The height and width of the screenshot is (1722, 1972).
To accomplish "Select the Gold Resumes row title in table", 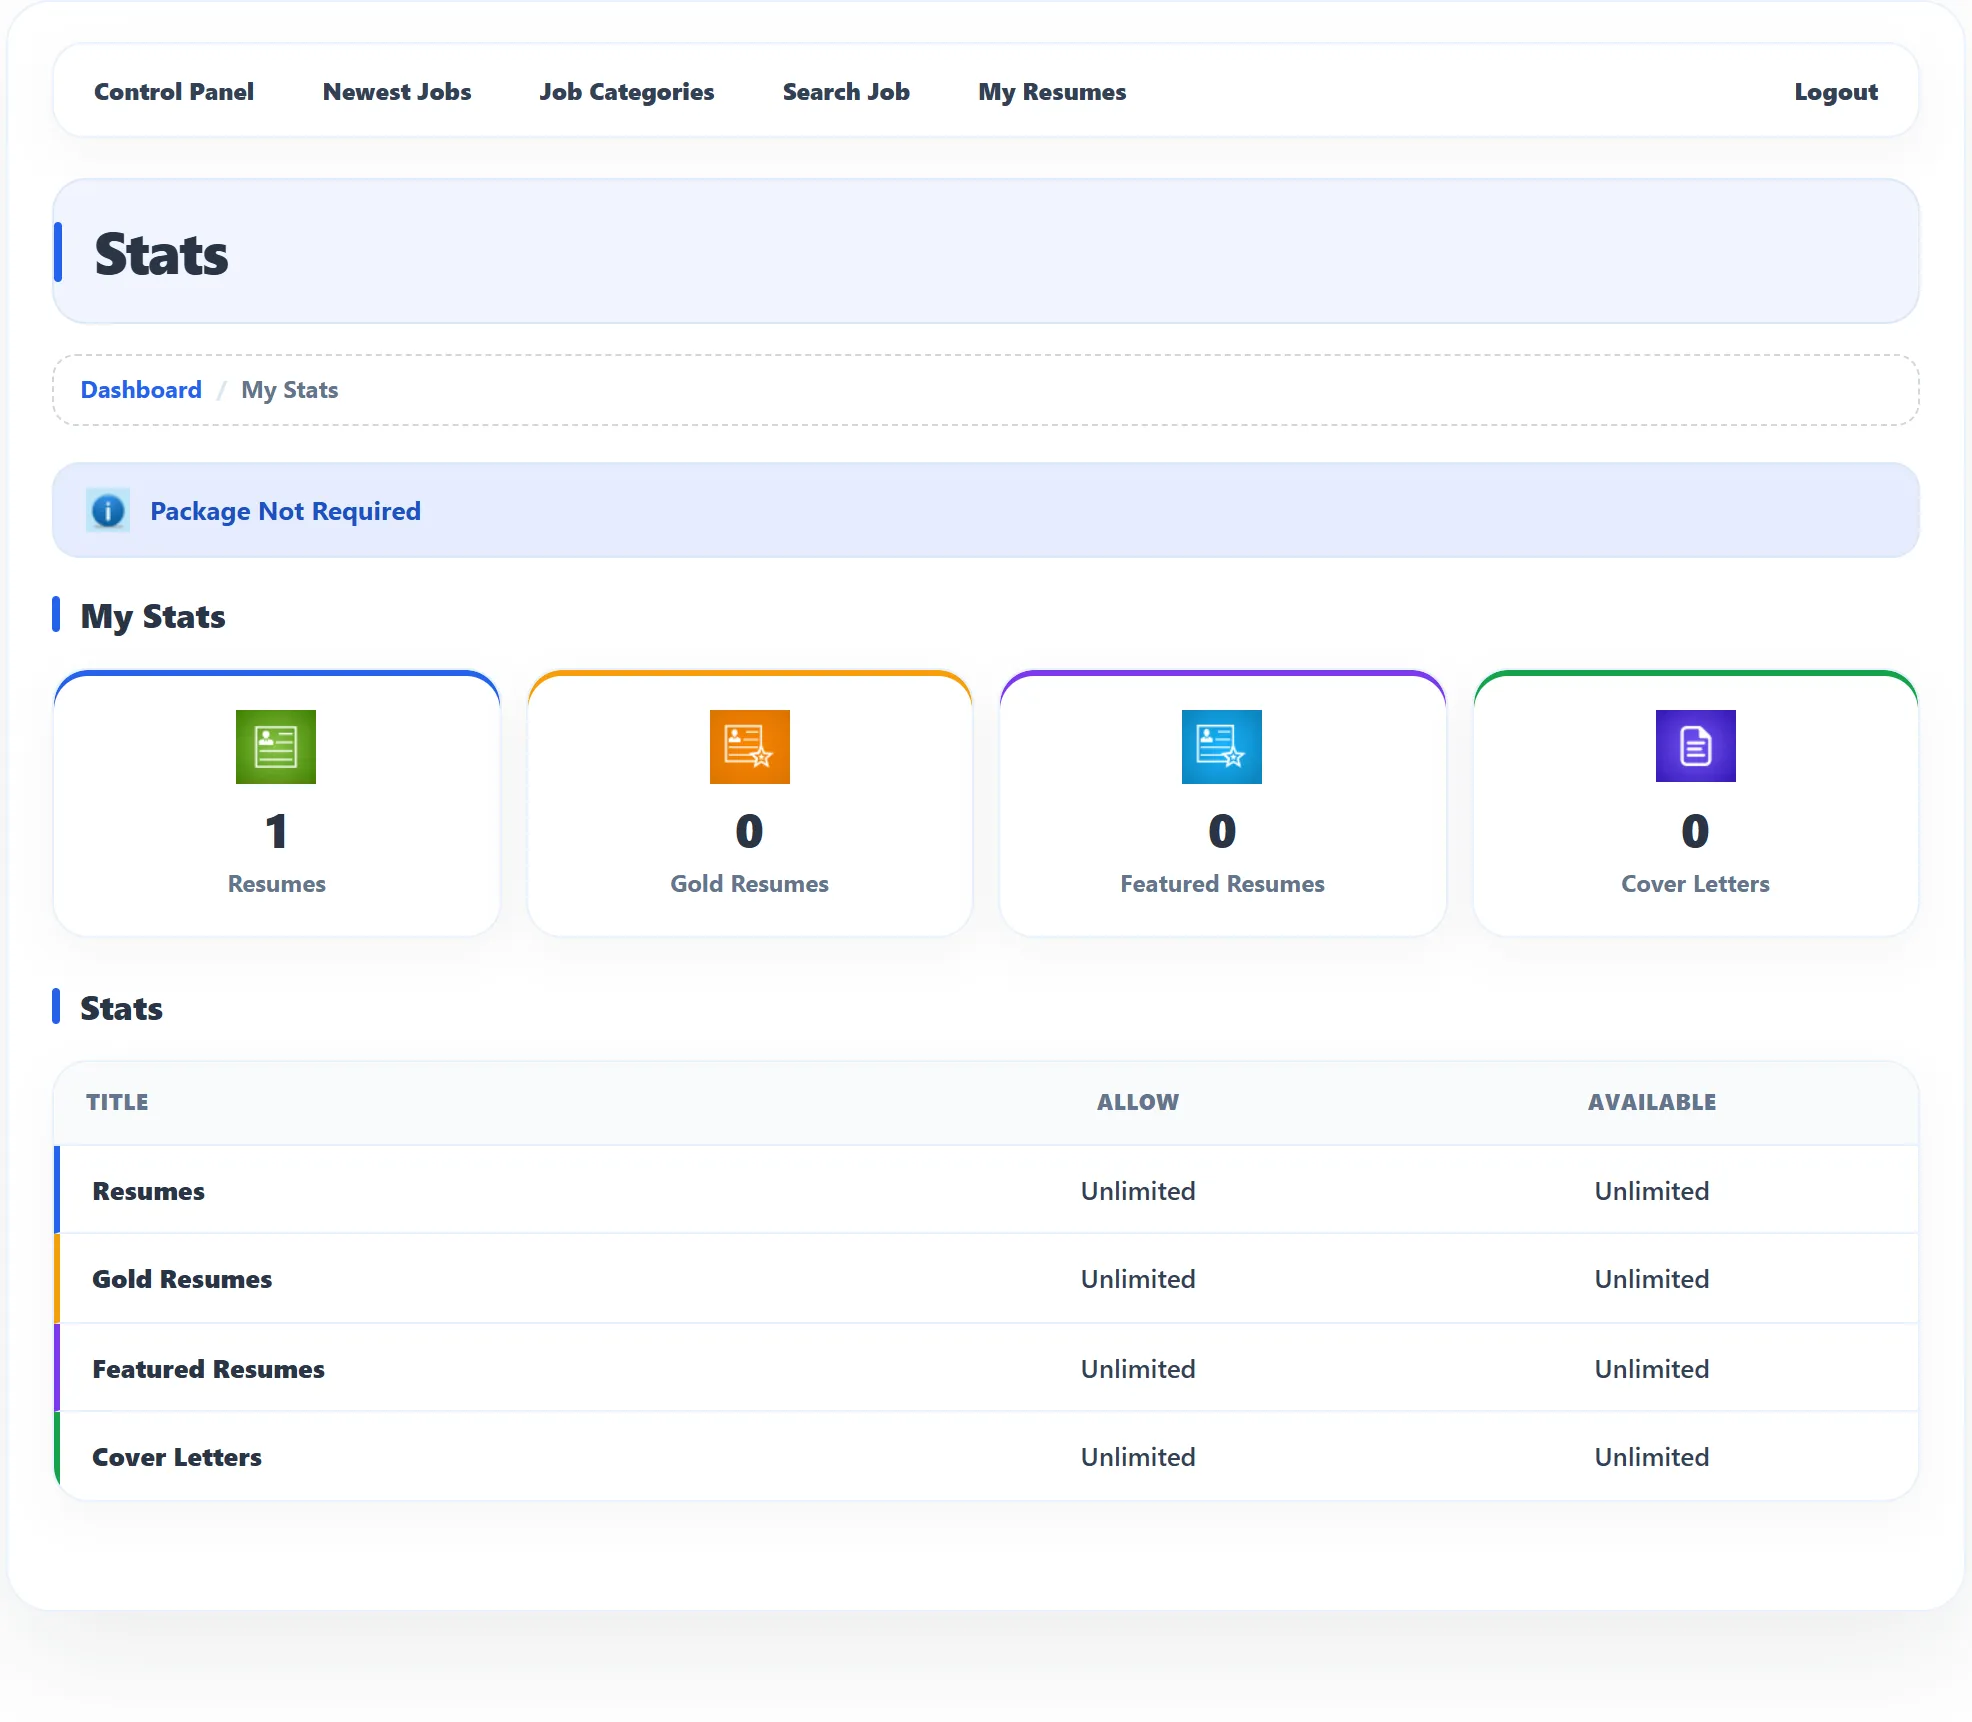I will point(182,1279).
